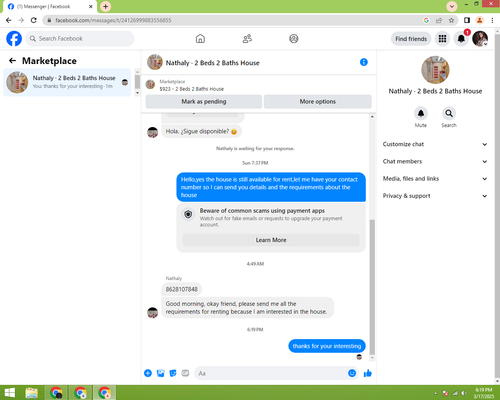Image resolution: width=500 pixels, height=400 pixels.
Task: Open the Friends icon in top navigation
Action: pos(247,39)
